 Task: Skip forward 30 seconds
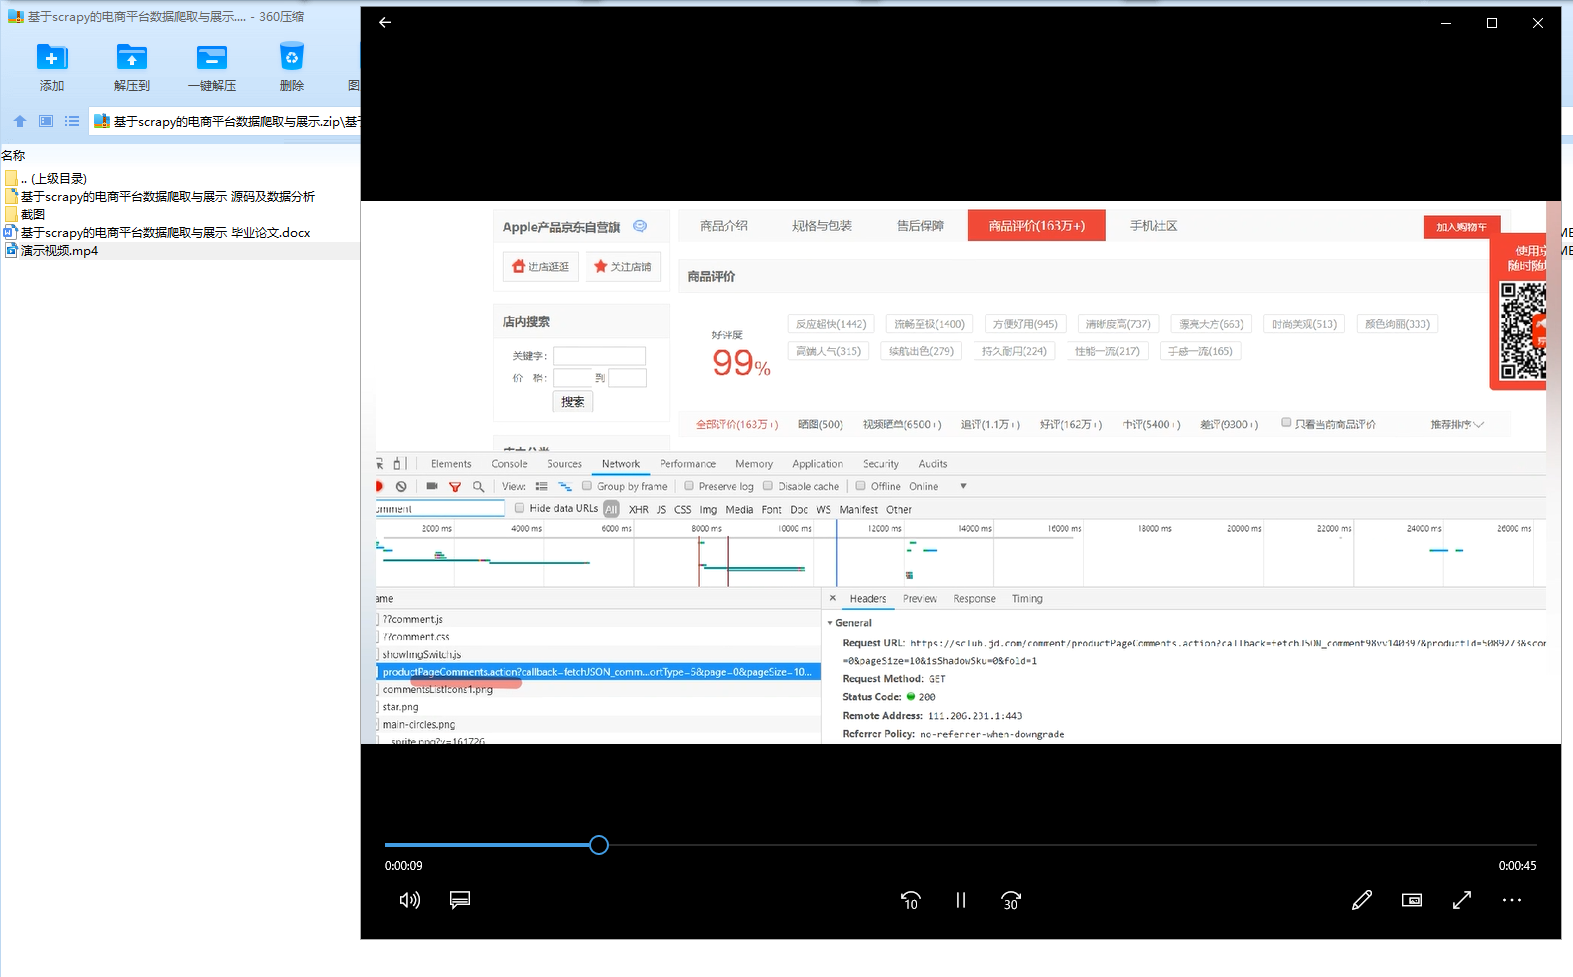point(1011,900)
